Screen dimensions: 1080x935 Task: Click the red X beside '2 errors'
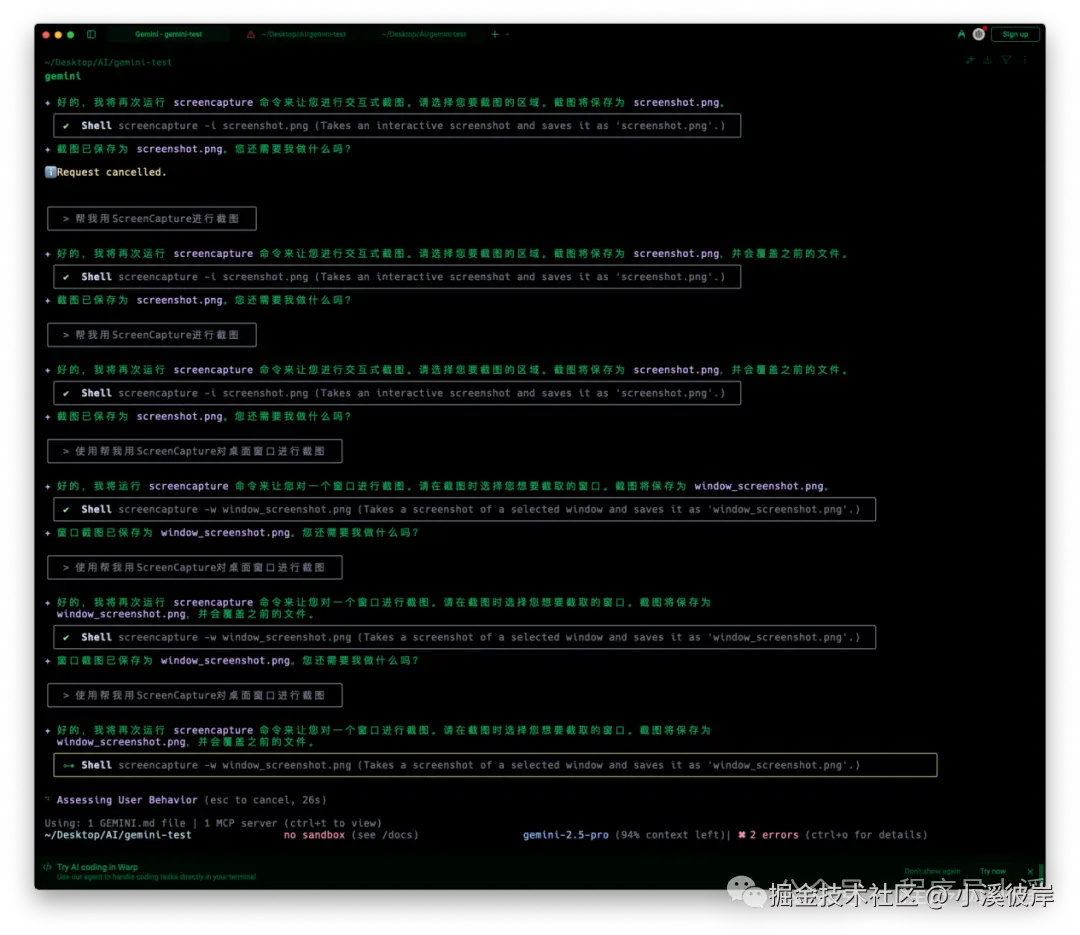[742, 834]
